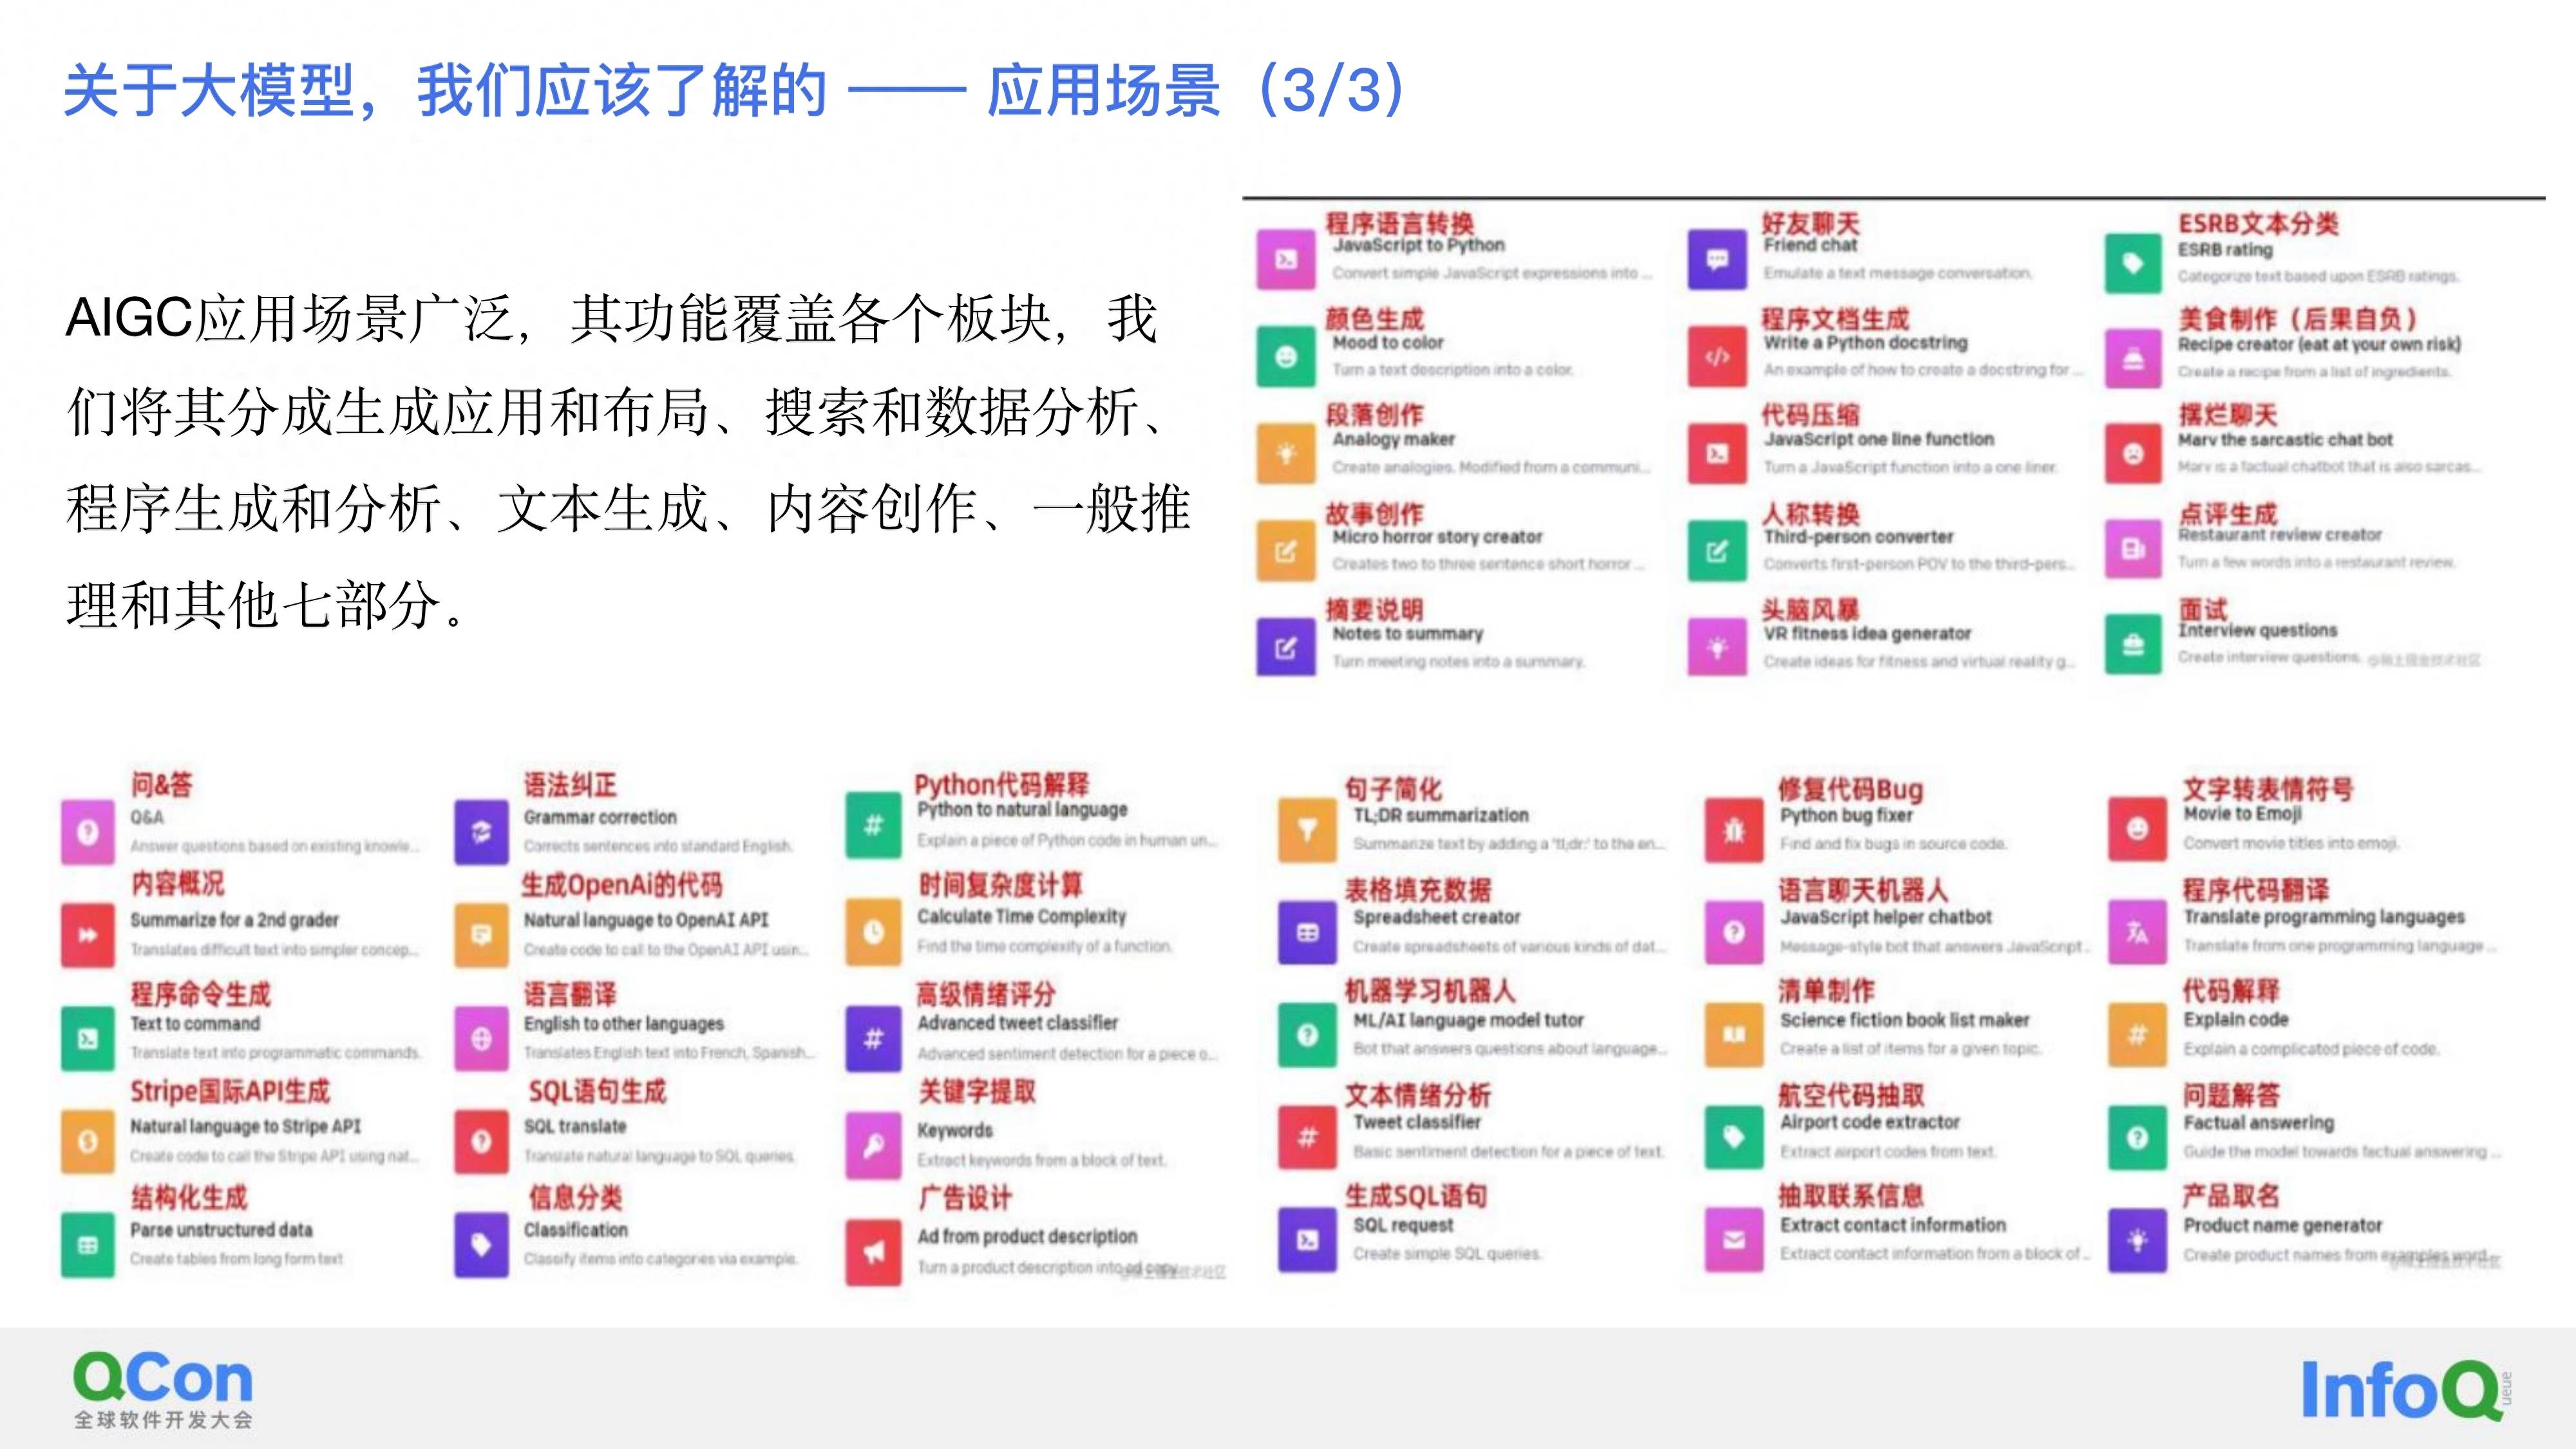Click the Keywords key icon
Image resolution: width=2576 pixels, height=1449 pixels.
pos(873,1146)
